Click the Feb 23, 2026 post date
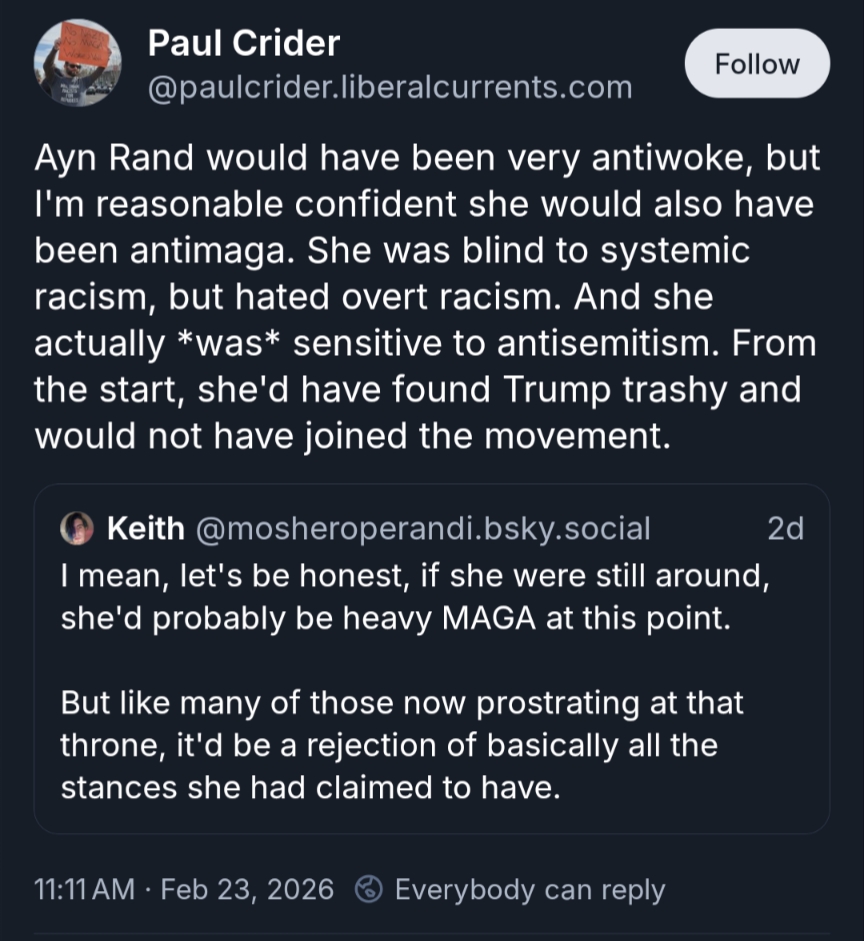This screenshot has width=864, height=941. click(247, 889)
